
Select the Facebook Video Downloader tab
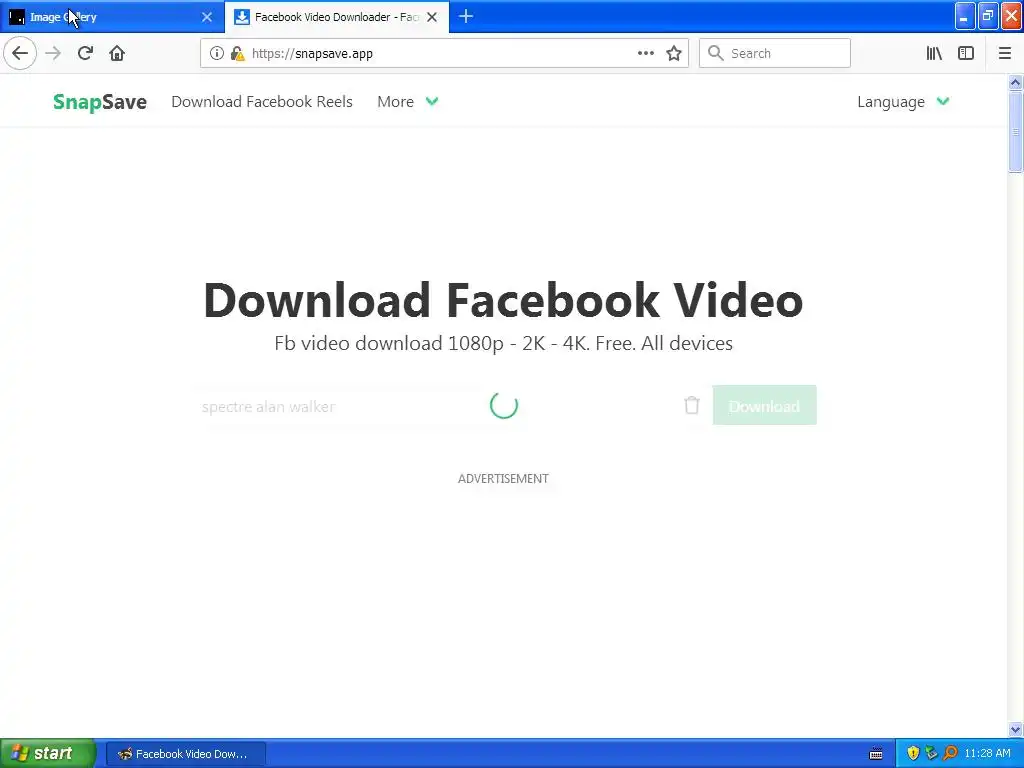(x=337, y=17)
